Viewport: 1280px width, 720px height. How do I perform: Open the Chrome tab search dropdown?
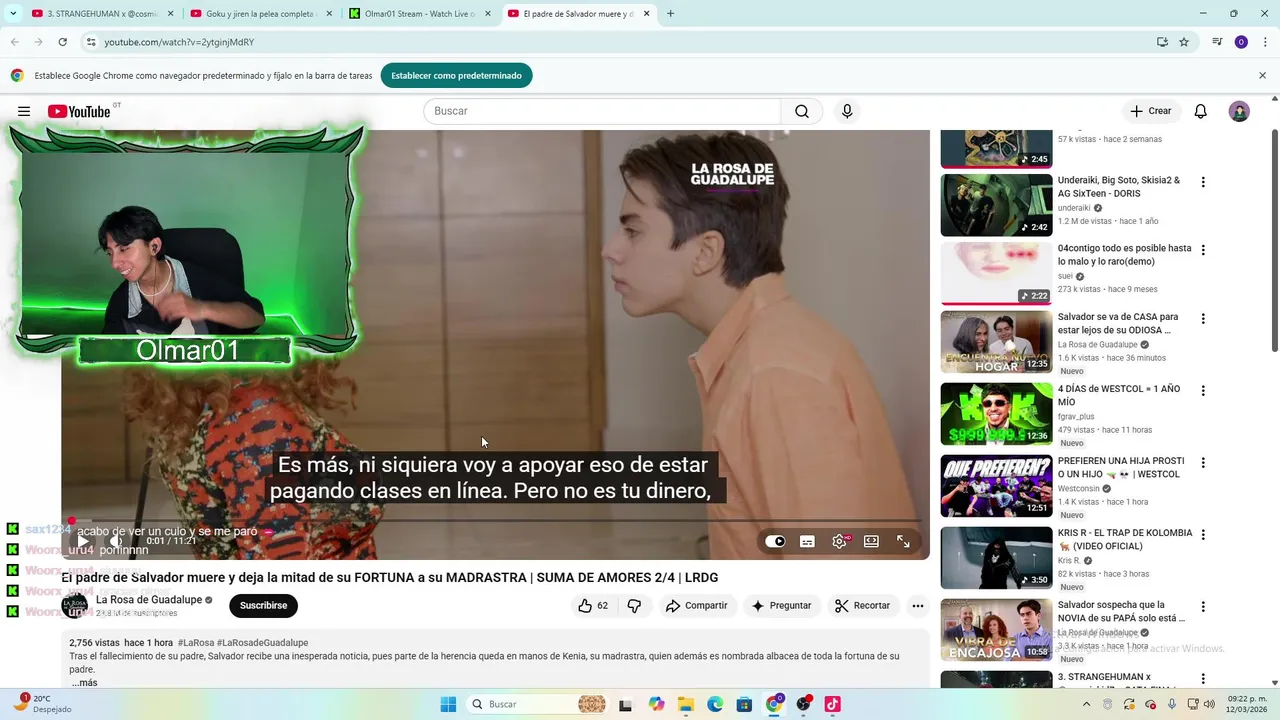[x=13, y=14]
